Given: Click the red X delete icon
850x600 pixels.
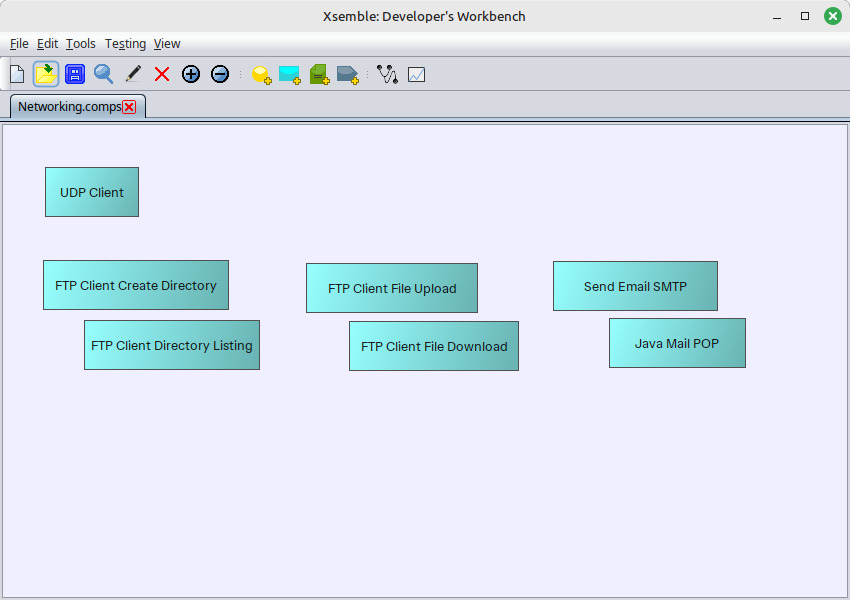Looking at the screenshot, I should pyautogui.click(x=162, y=74).
